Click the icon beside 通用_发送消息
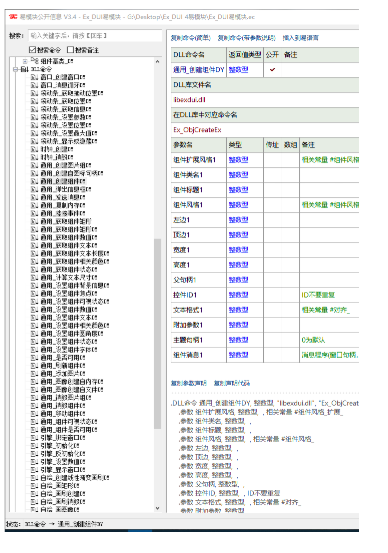 [x=34, y=197]
